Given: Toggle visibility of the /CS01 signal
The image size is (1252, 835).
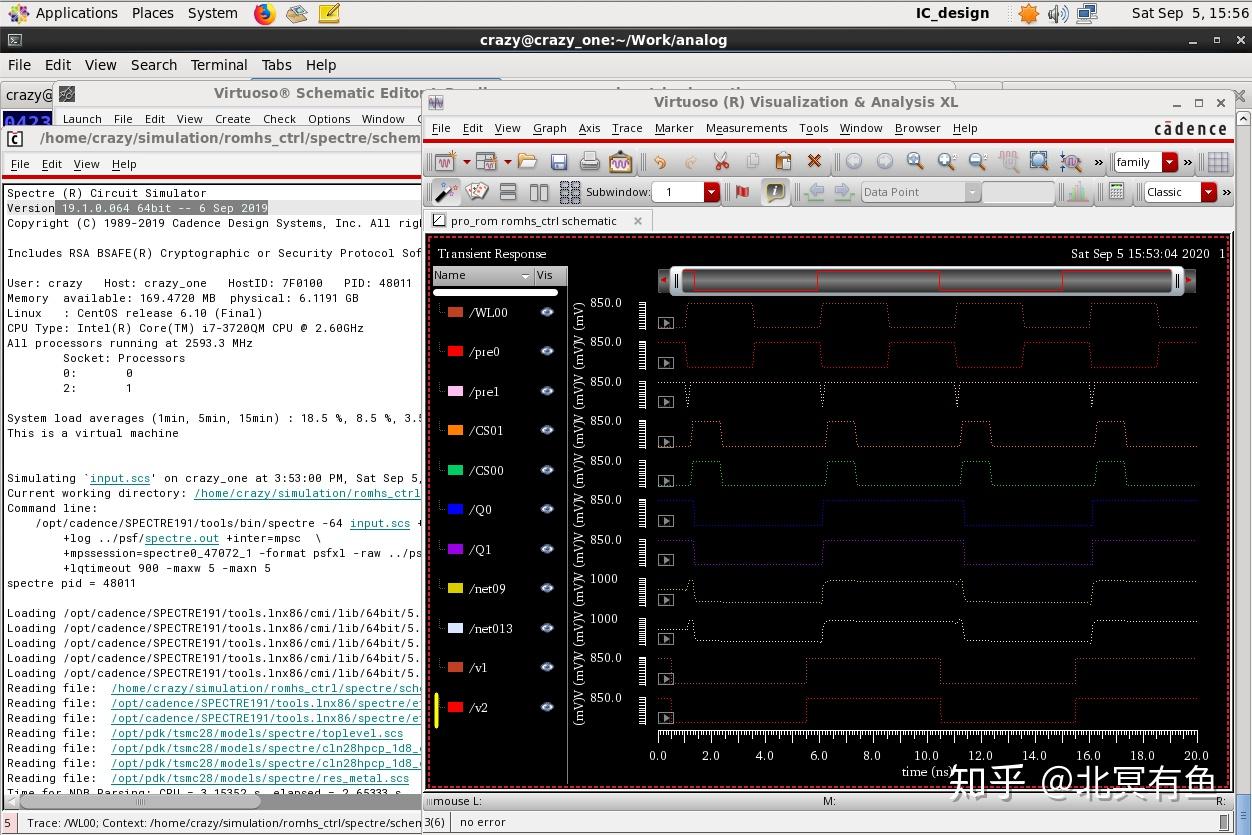Looking at the screenshot, I should click(547, 430).
